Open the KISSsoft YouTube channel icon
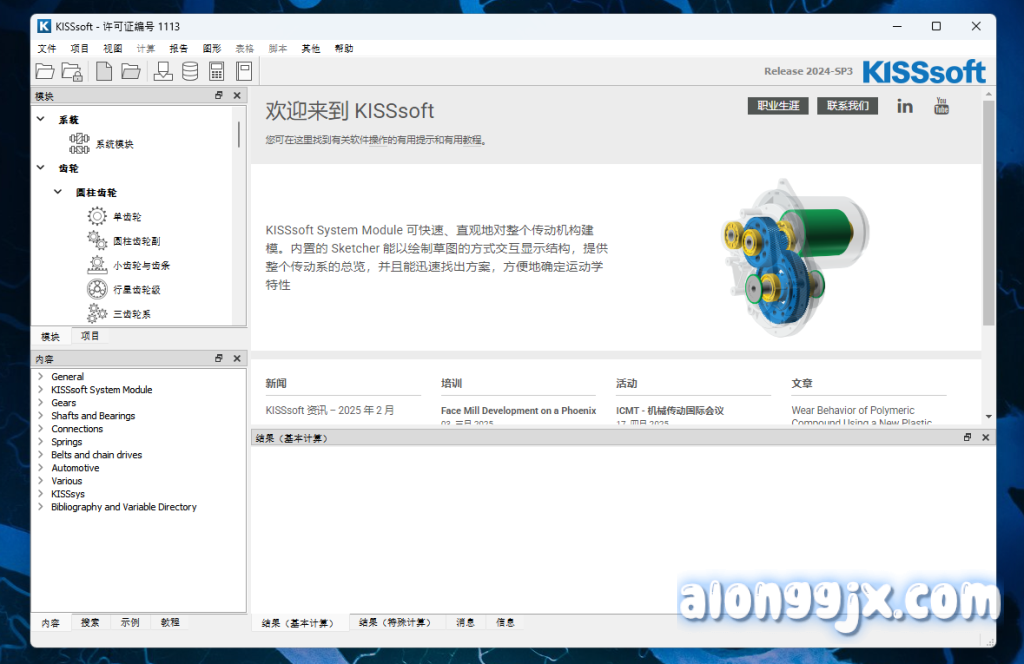This screenshot has width=1024, height=664. coord(941,105)
